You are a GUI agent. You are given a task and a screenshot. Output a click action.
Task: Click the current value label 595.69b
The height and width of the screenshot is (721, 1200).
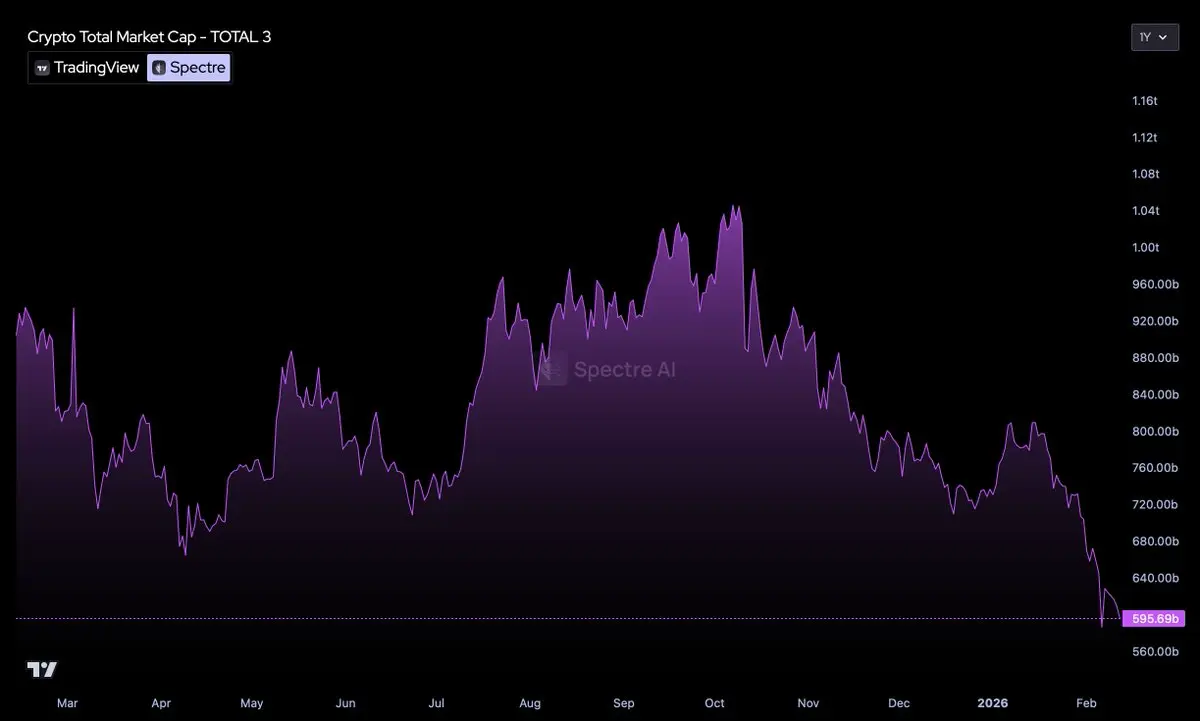coord(1154,619)
